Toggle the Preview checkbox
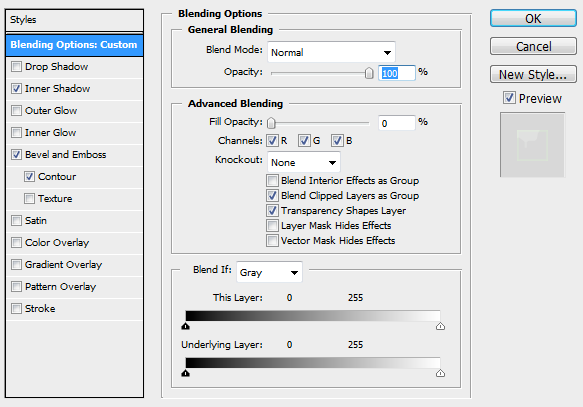Screen dimensions: 583x407 [x=509, y=98]
